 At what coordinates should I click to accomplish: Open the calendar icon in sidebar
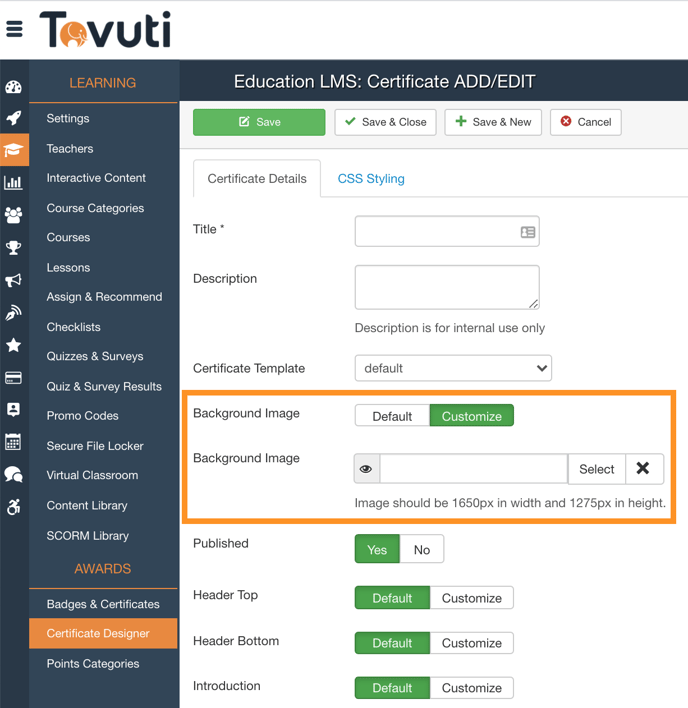(x=13, y=442)
